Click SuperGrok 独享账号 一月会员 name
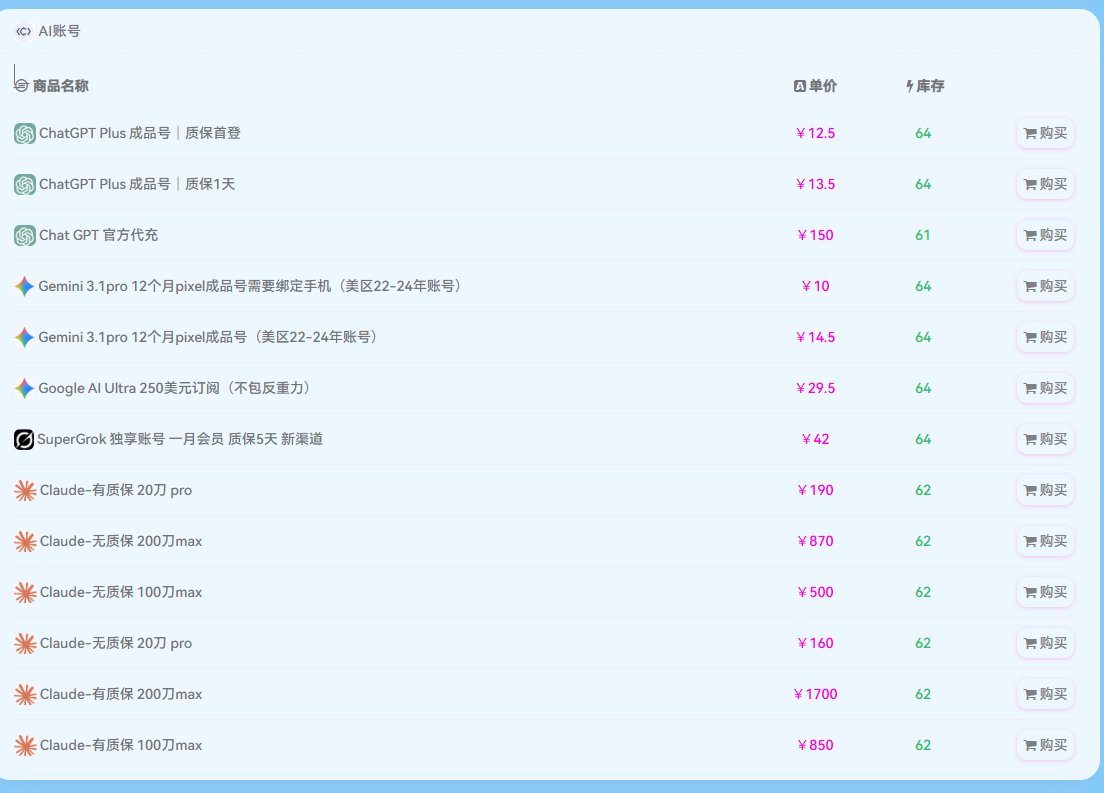The height and width of the screenshot is (793, 1104). 180,439
